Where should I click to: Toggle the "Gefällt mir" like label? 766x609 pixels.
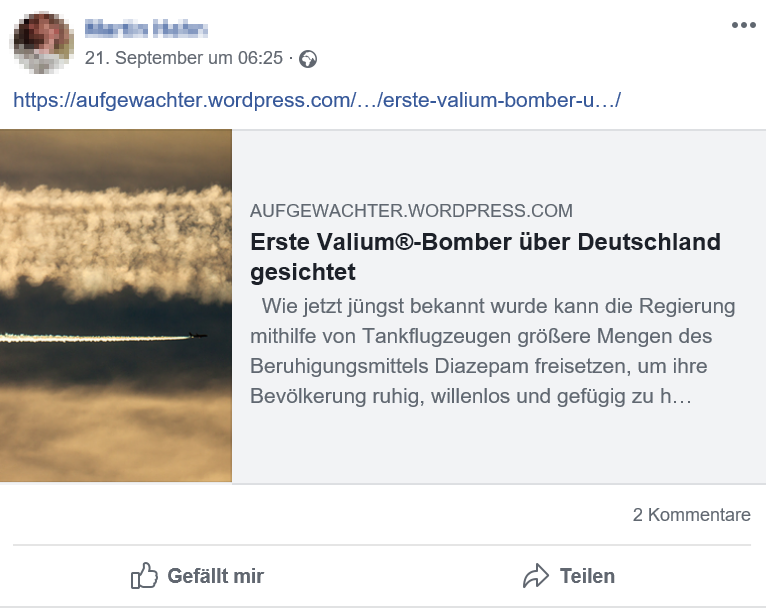215,576
